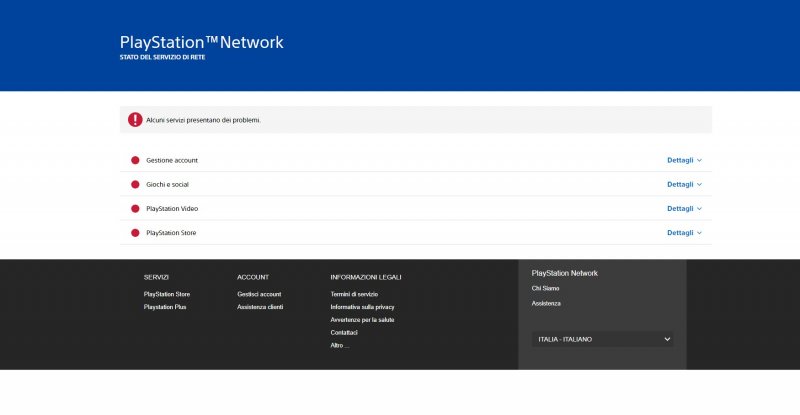The height and width of the screenshot is (415, 800).
Task: Open Assistenza clienti footer link
Action: click(x=260, y=307)
